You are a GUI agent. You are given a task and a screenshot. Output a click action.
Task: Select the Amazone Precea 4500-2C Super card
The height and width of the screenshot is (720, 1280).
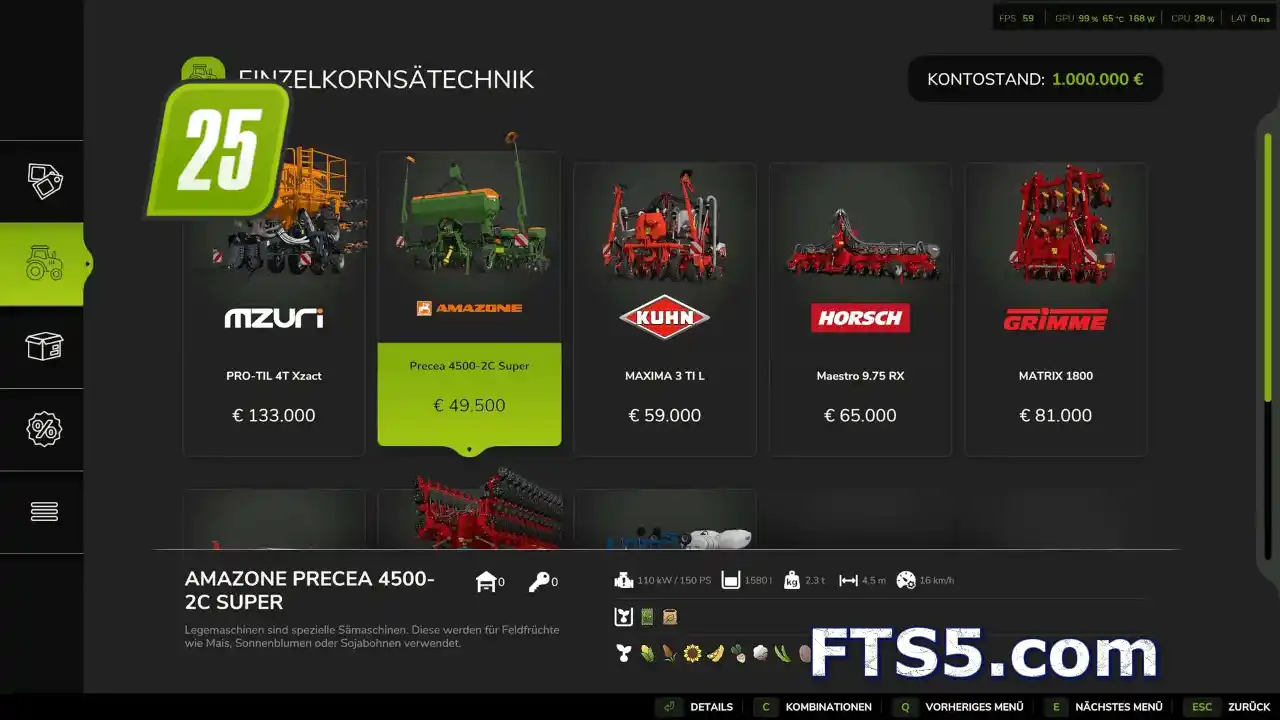tap(469, 299)
